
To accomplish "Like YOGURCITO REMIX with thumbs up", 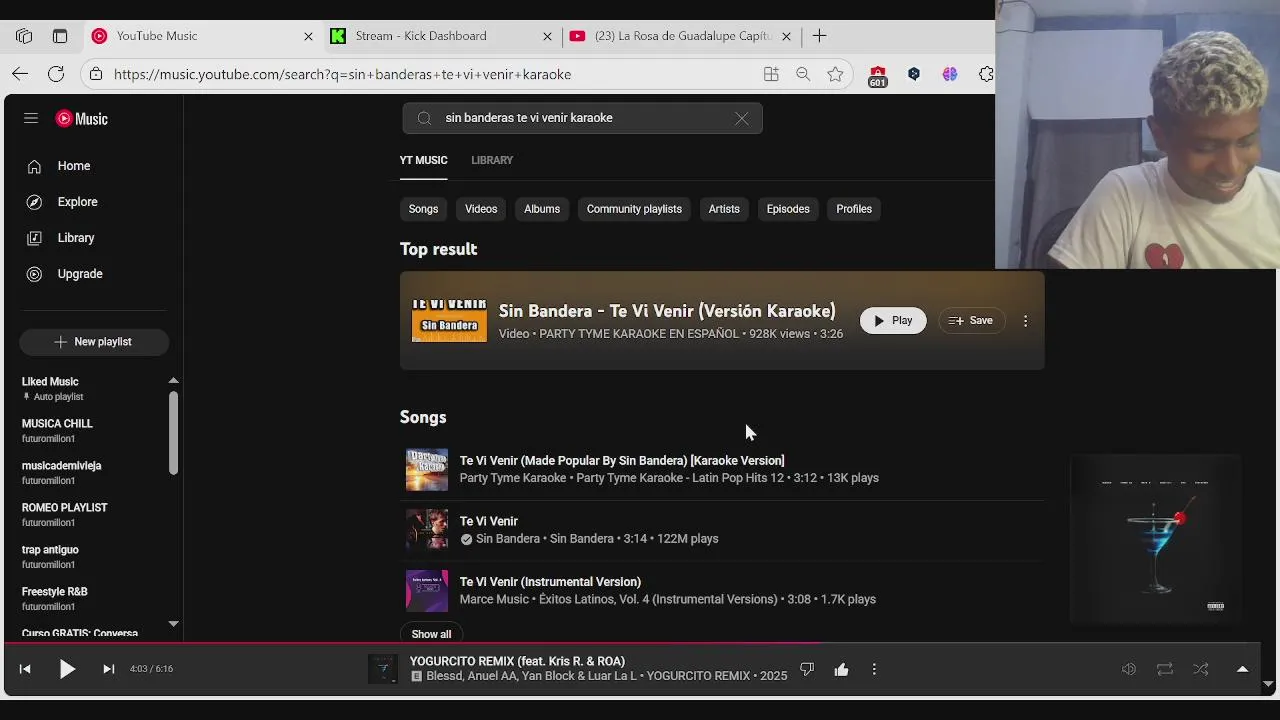I will [841, 669].
